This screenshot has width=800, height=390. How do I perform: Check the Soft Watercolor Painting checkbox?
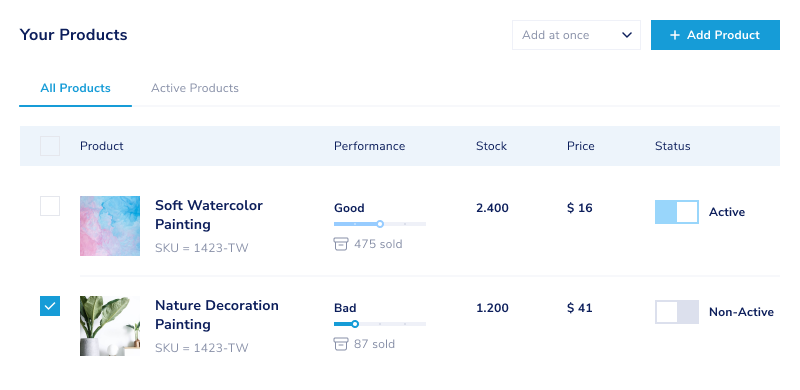[x=50, y=206]
